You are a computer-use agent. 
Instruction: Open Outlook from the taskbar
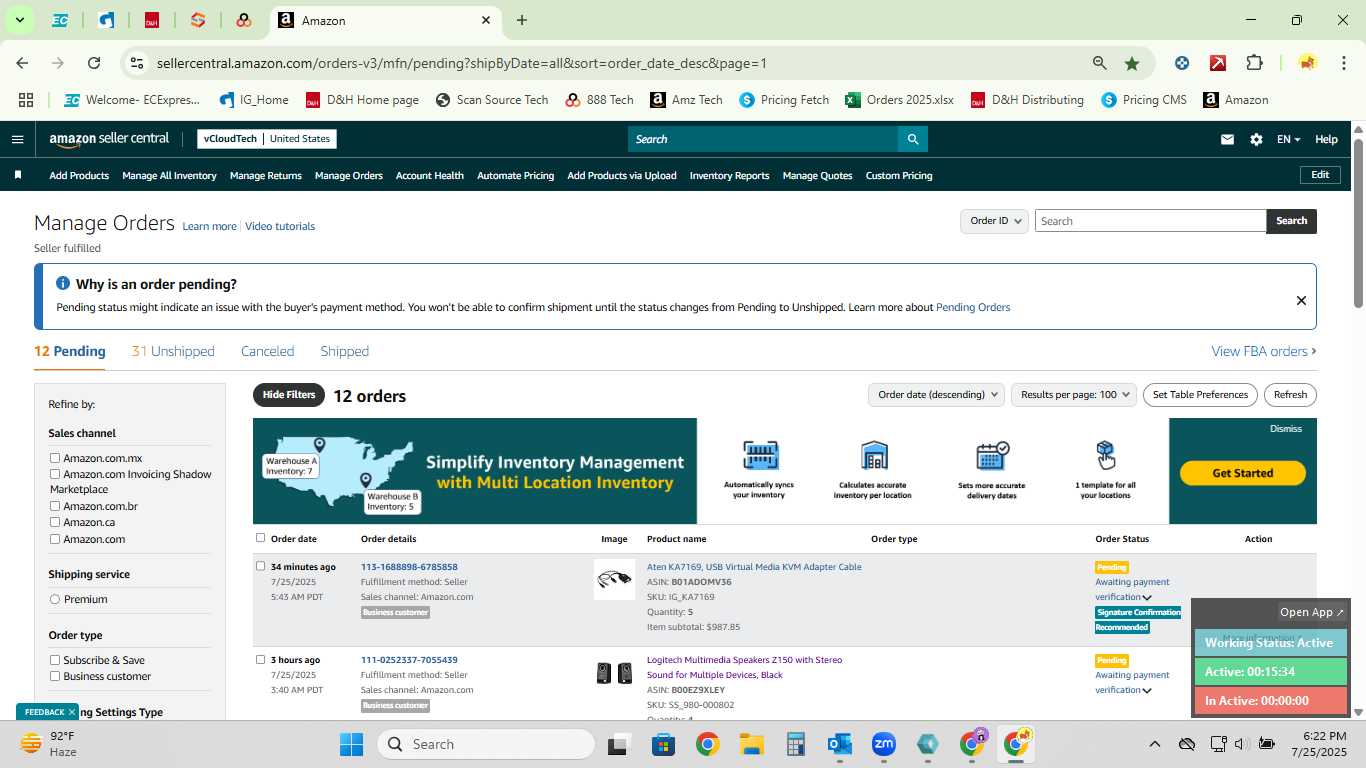coord(839,744)
